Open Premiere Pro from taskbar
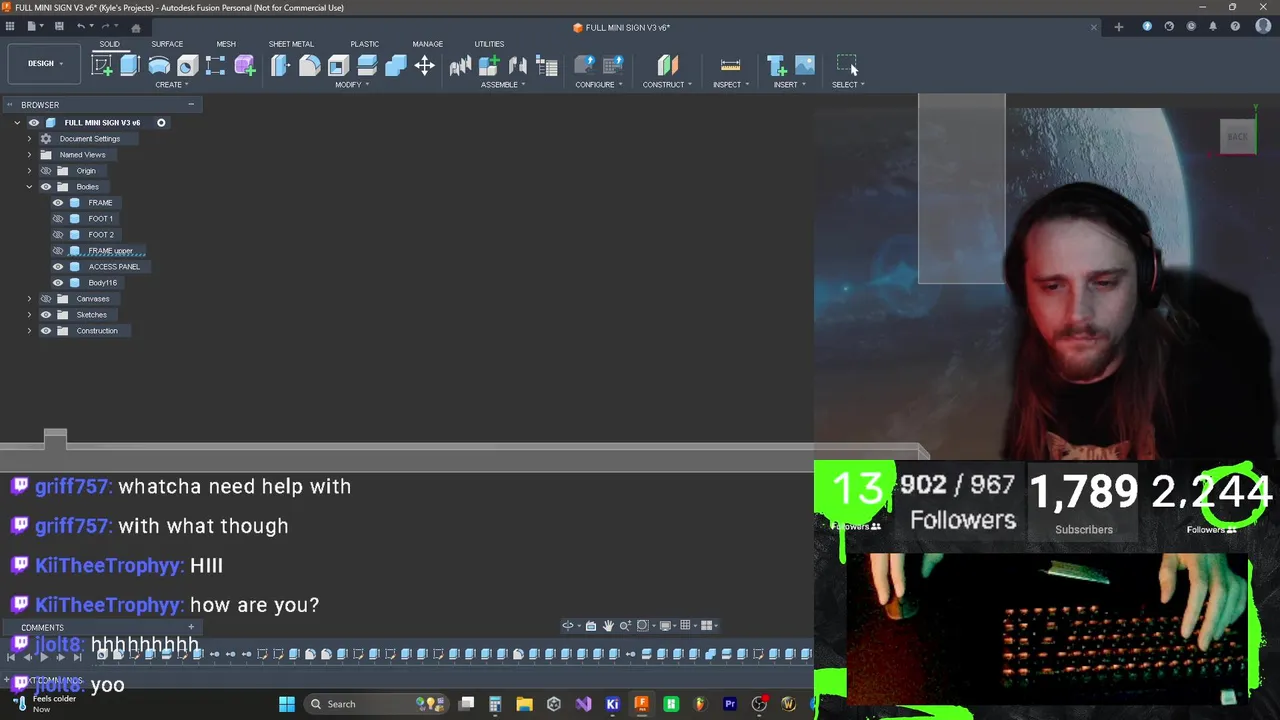This screenshot has height=720, width=1280. [730, 704]
